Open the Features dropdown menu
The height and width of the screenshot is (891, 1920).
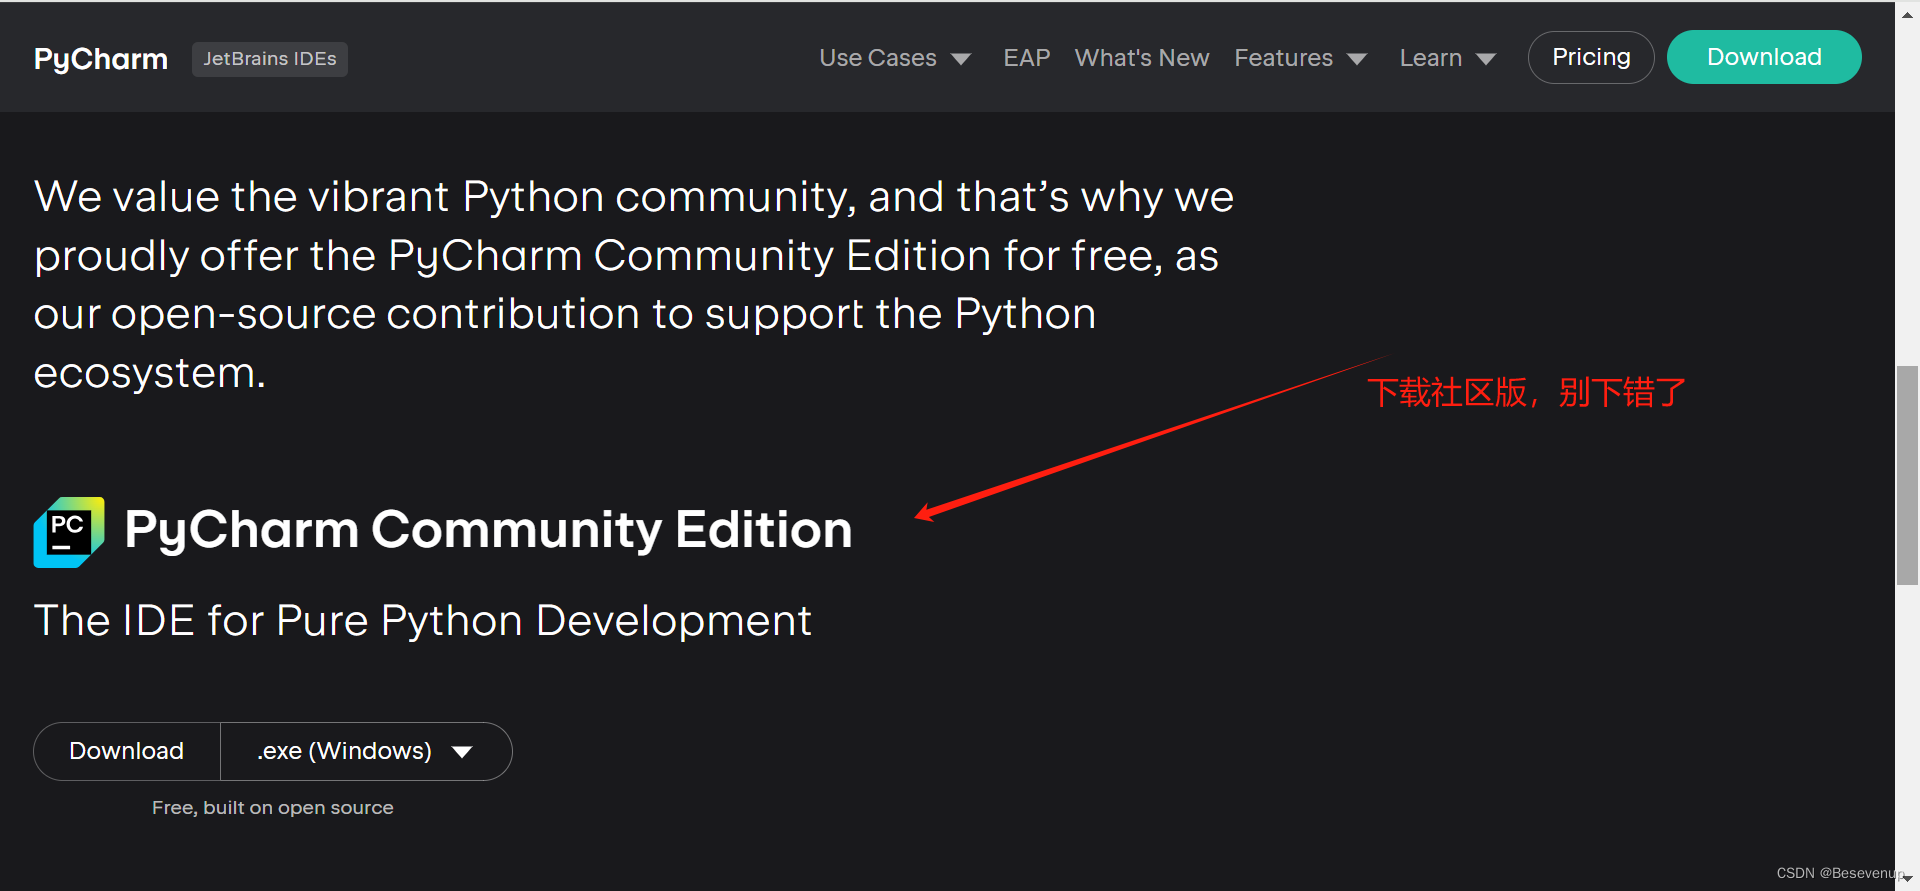[1300, 58]
